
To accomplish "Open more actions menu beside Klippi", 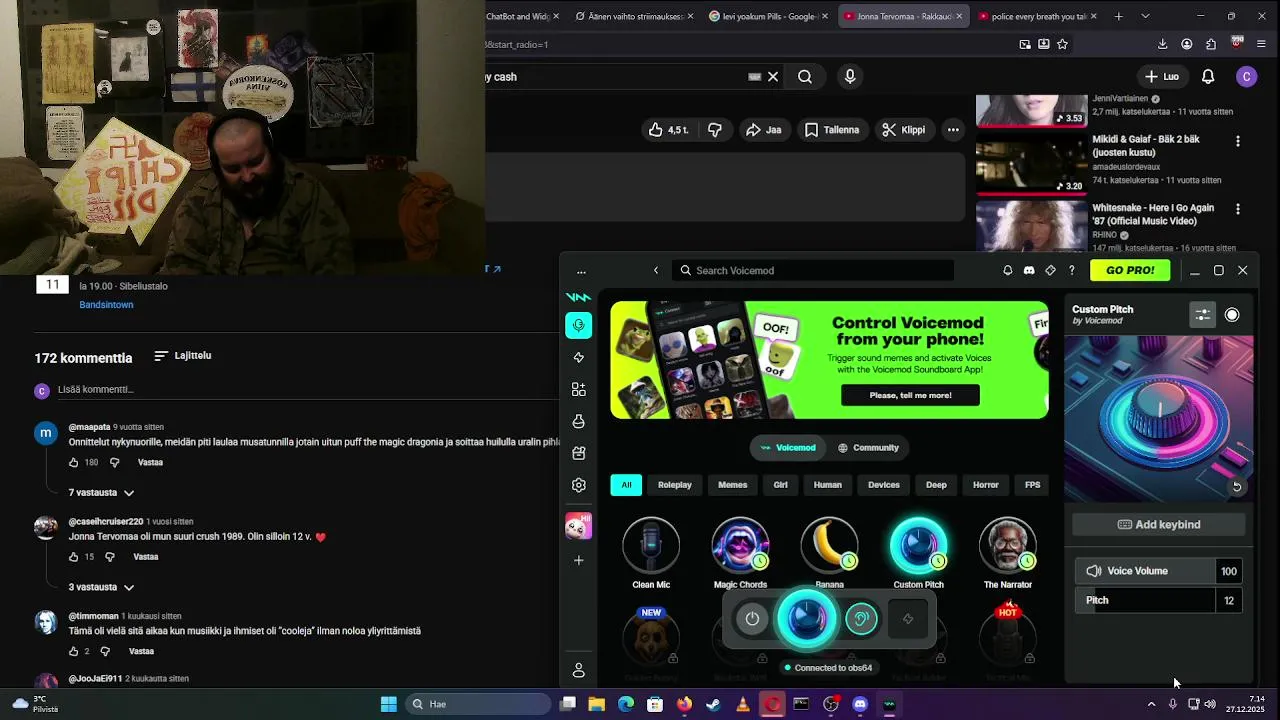I will point(953,130).
